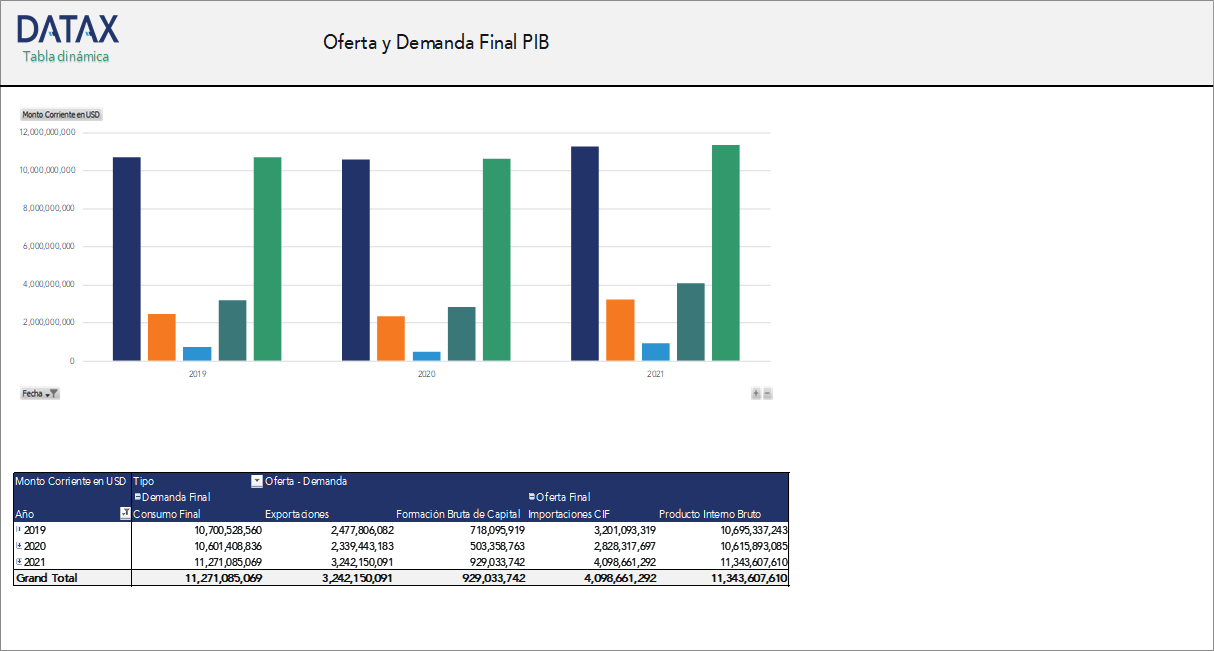
Task: Select the Grand Total row label
Action: (x=46, y=577)
